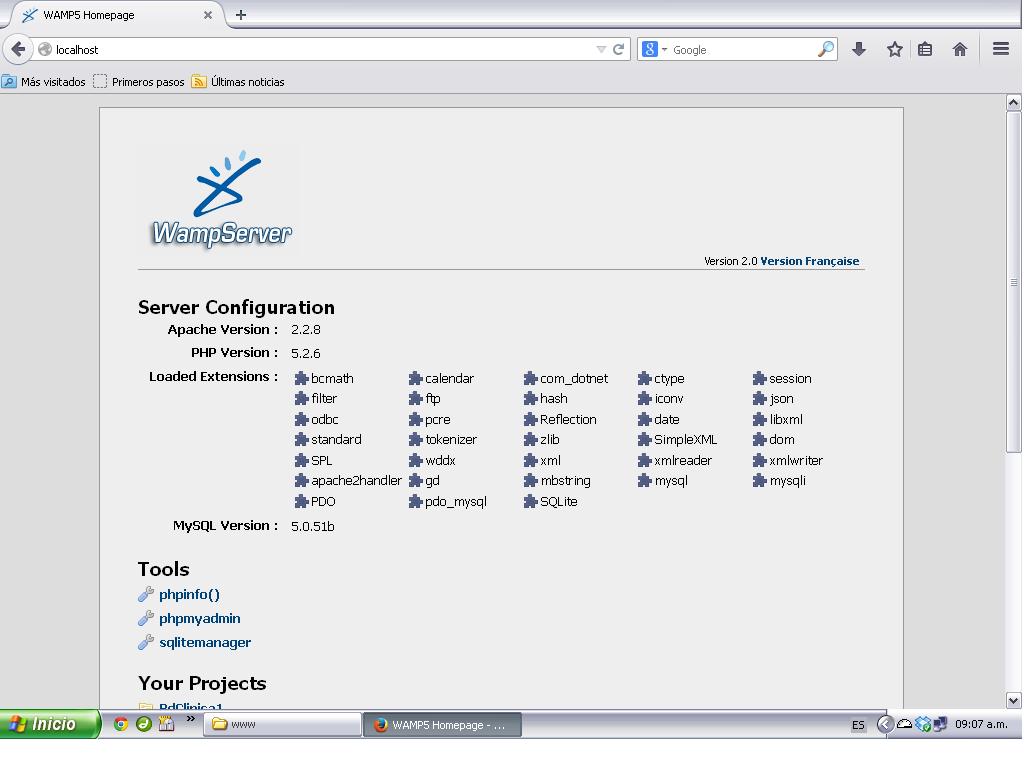Open Primeros pasos bookmark
1024x768 pixels.
138,82
